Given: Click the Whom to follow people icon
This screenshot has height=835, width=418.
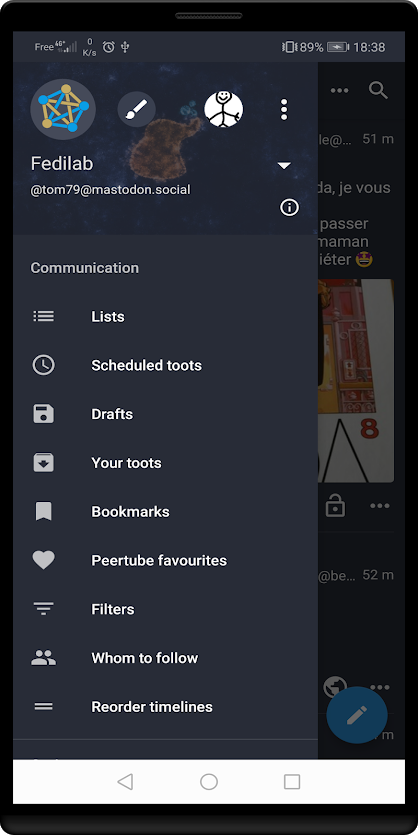Looking at the screenshot, I should [44, 658].
